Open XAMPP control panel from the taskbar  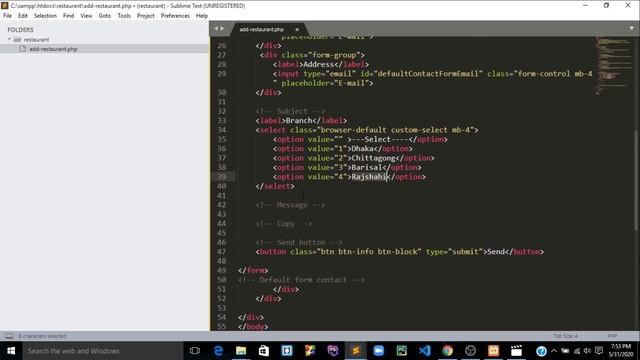pyautogui.click(x=493, y=351)
